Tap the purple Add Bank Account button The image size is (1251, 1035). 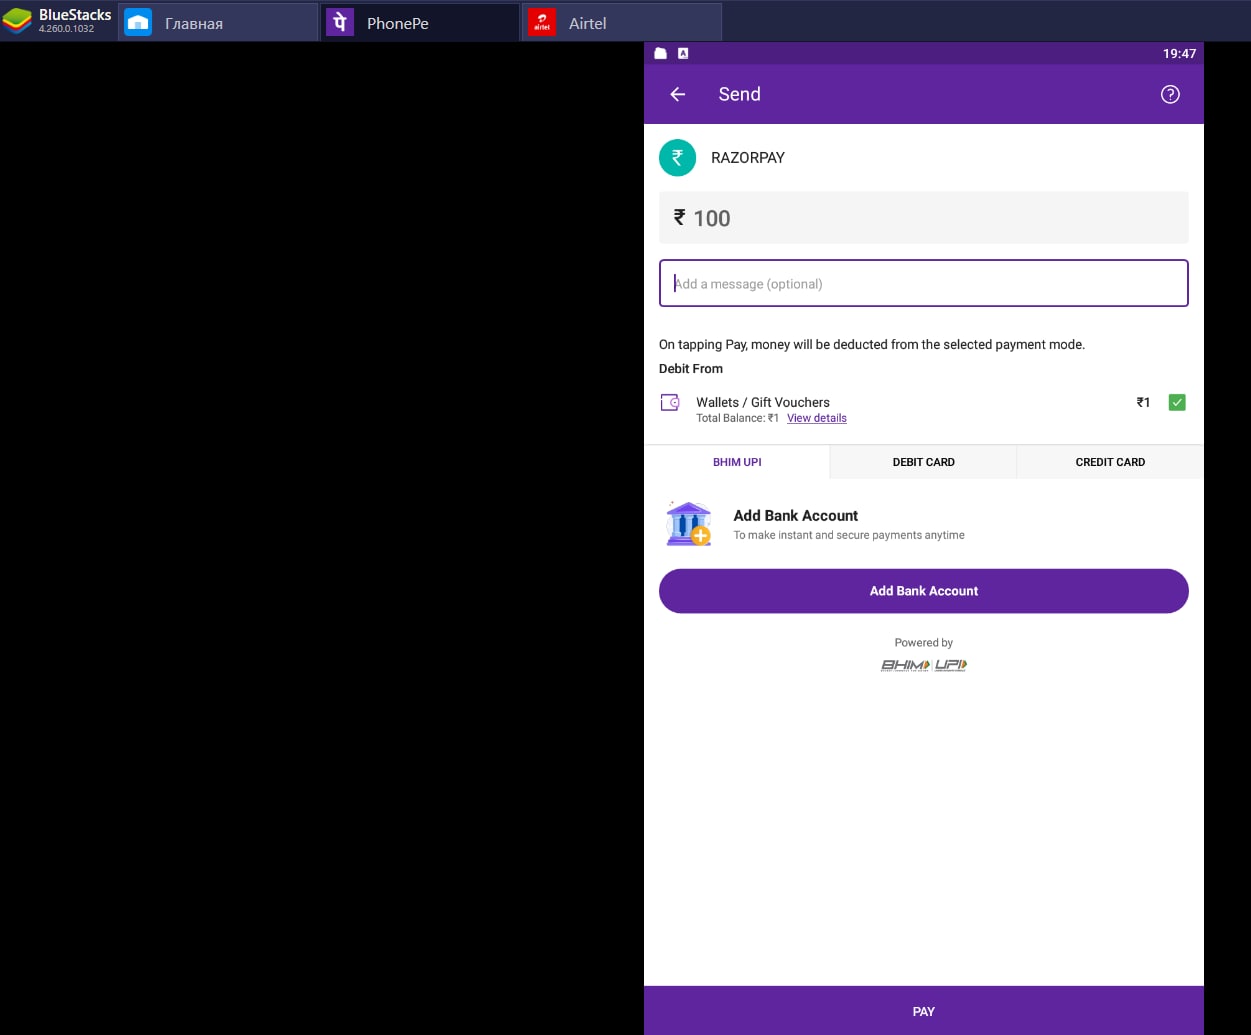(924, 591)
